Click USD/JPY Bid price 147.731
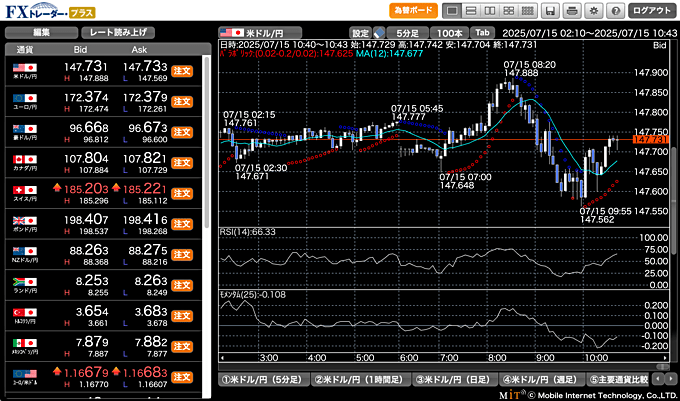The width and height of the screenshot is (680, 401). (x=85, y=66)
